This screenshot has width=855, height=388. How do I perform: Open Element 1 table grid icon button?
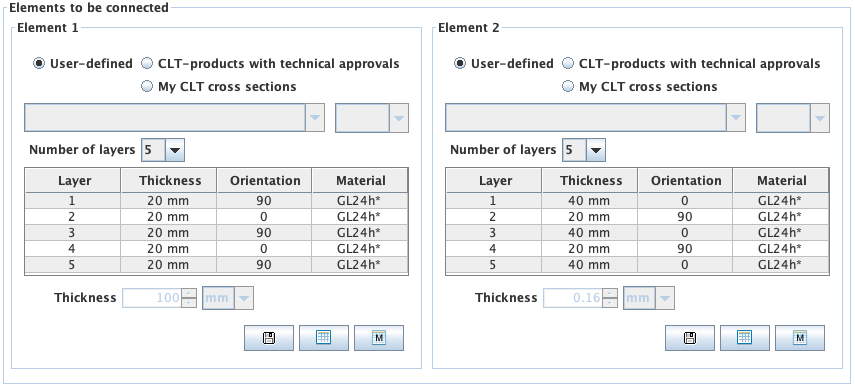[x=324, y=338]
